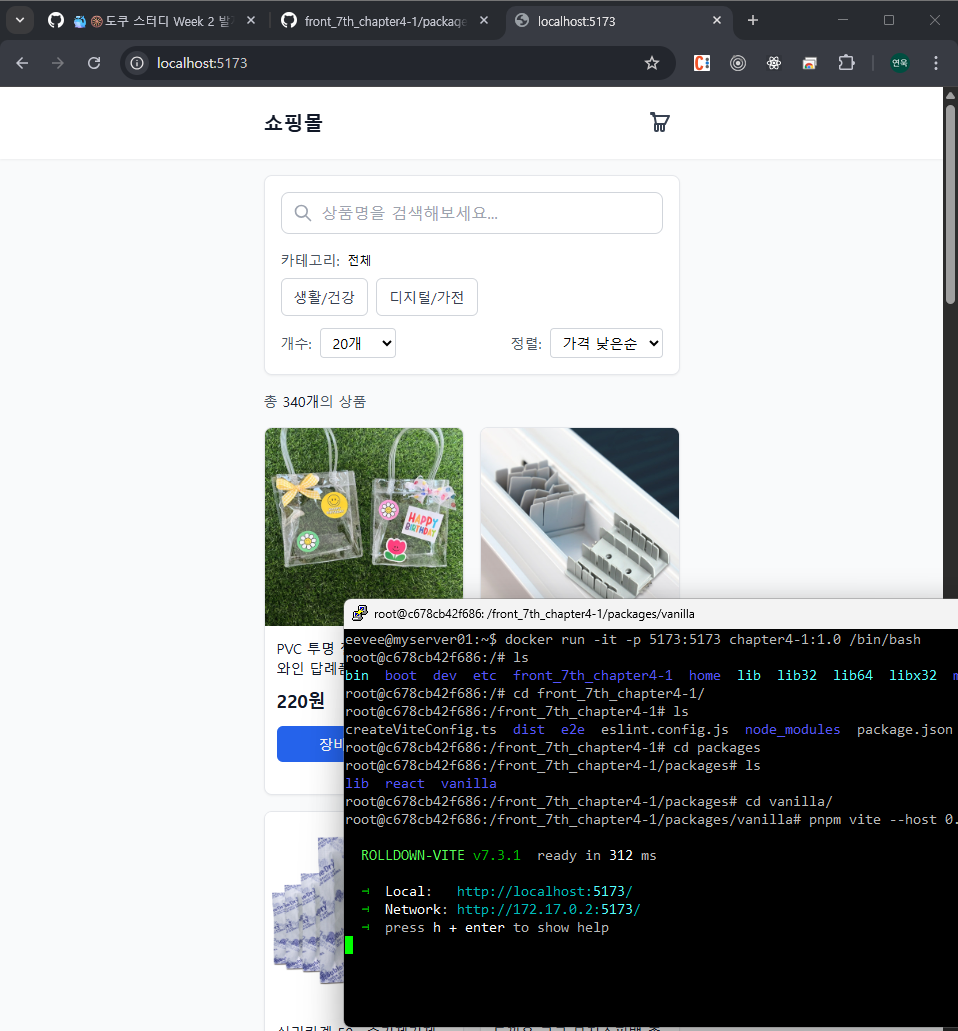This screenshot has width=958, height=1031.
Task: Click the browser forward arrow
Action: click(x=58, y=63)
